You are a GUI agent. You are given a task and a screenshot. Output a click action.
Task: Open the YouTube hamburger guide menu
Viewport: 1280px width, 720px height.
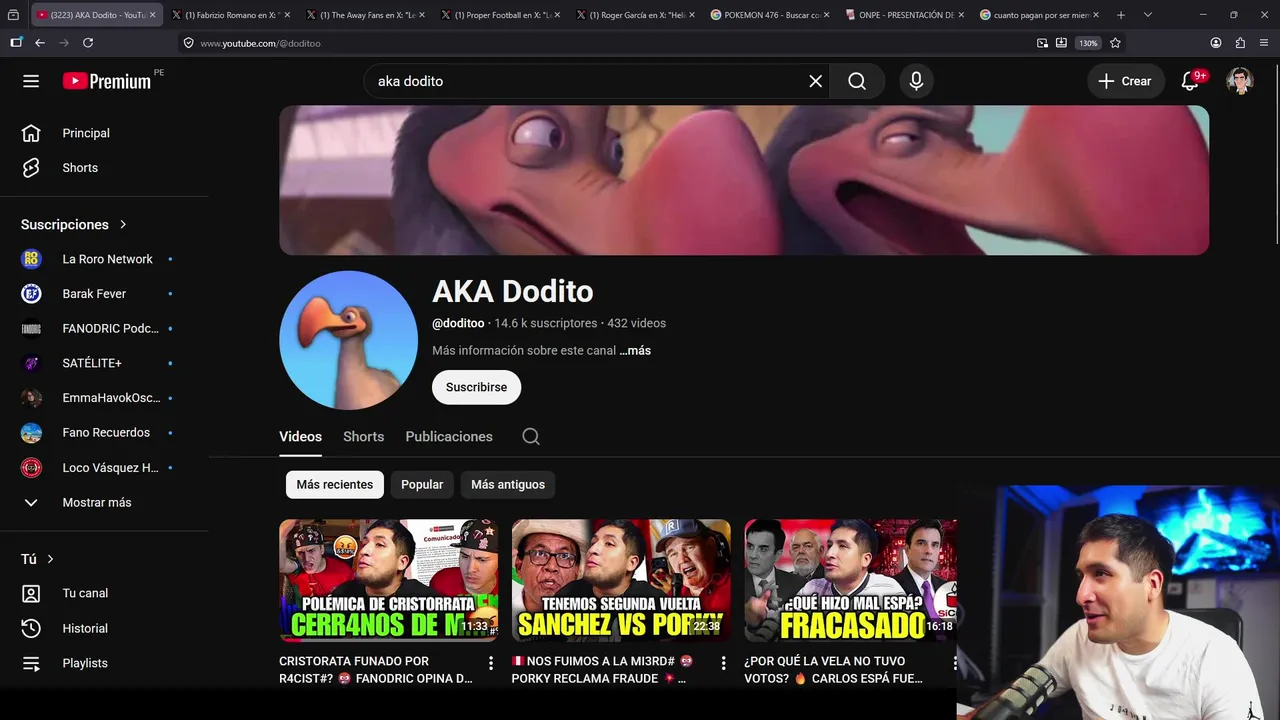(x=31, y=81)
